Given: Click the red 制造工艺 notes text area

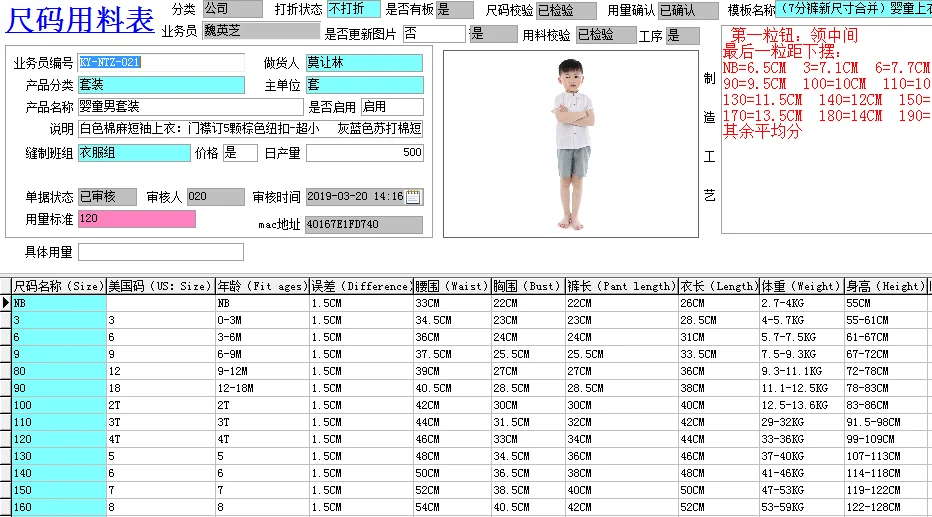Looking at the screenshot, I should tap(826, 130).
